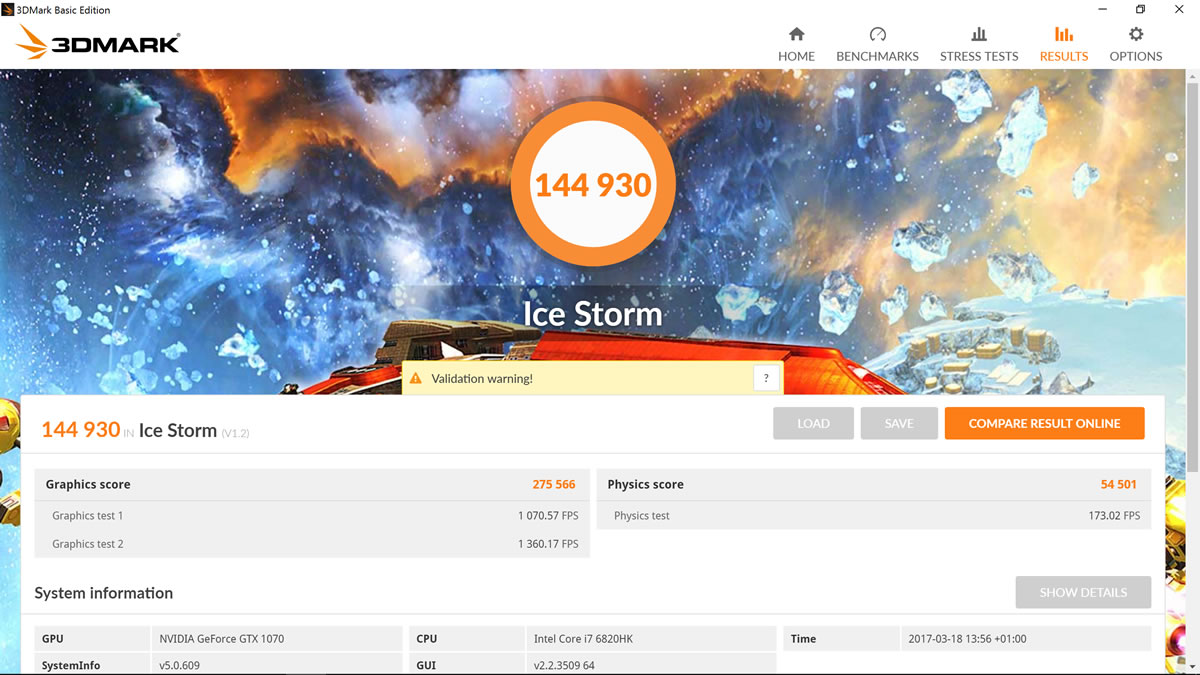Open the Options tab

click(x=1135, y=44)
